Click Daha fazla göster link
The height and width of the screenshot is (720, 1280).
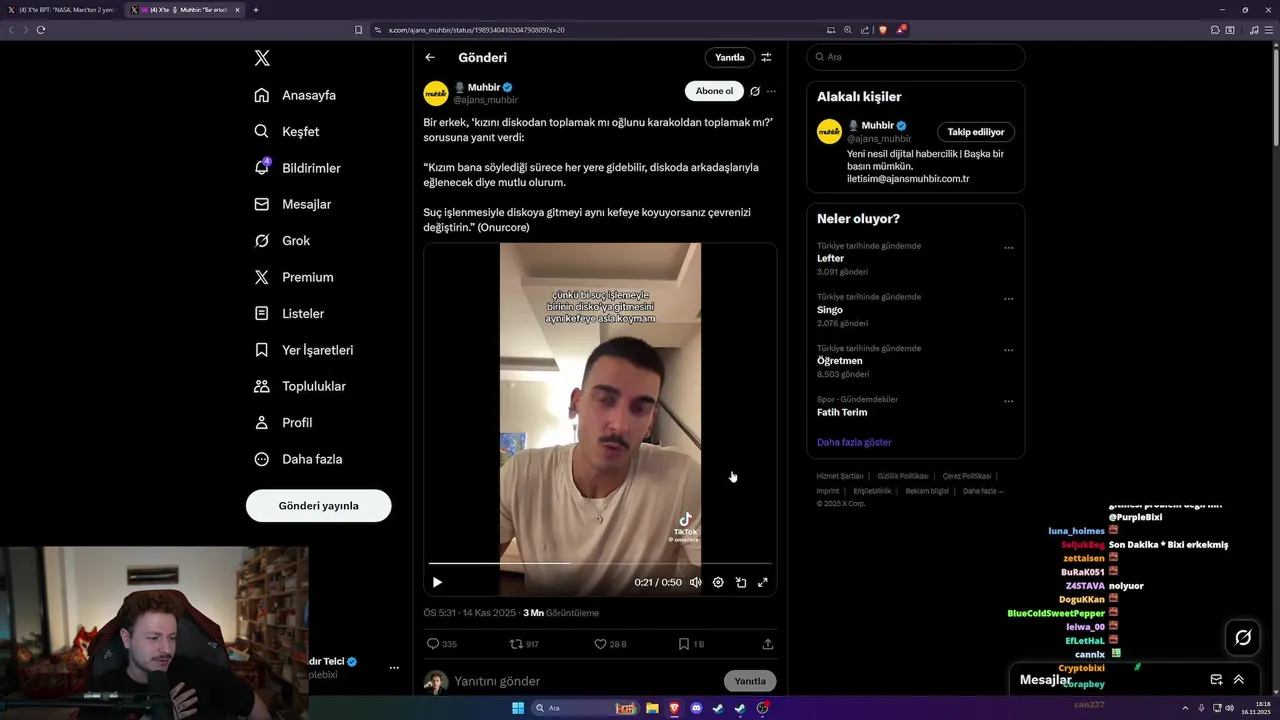[854, 442]
